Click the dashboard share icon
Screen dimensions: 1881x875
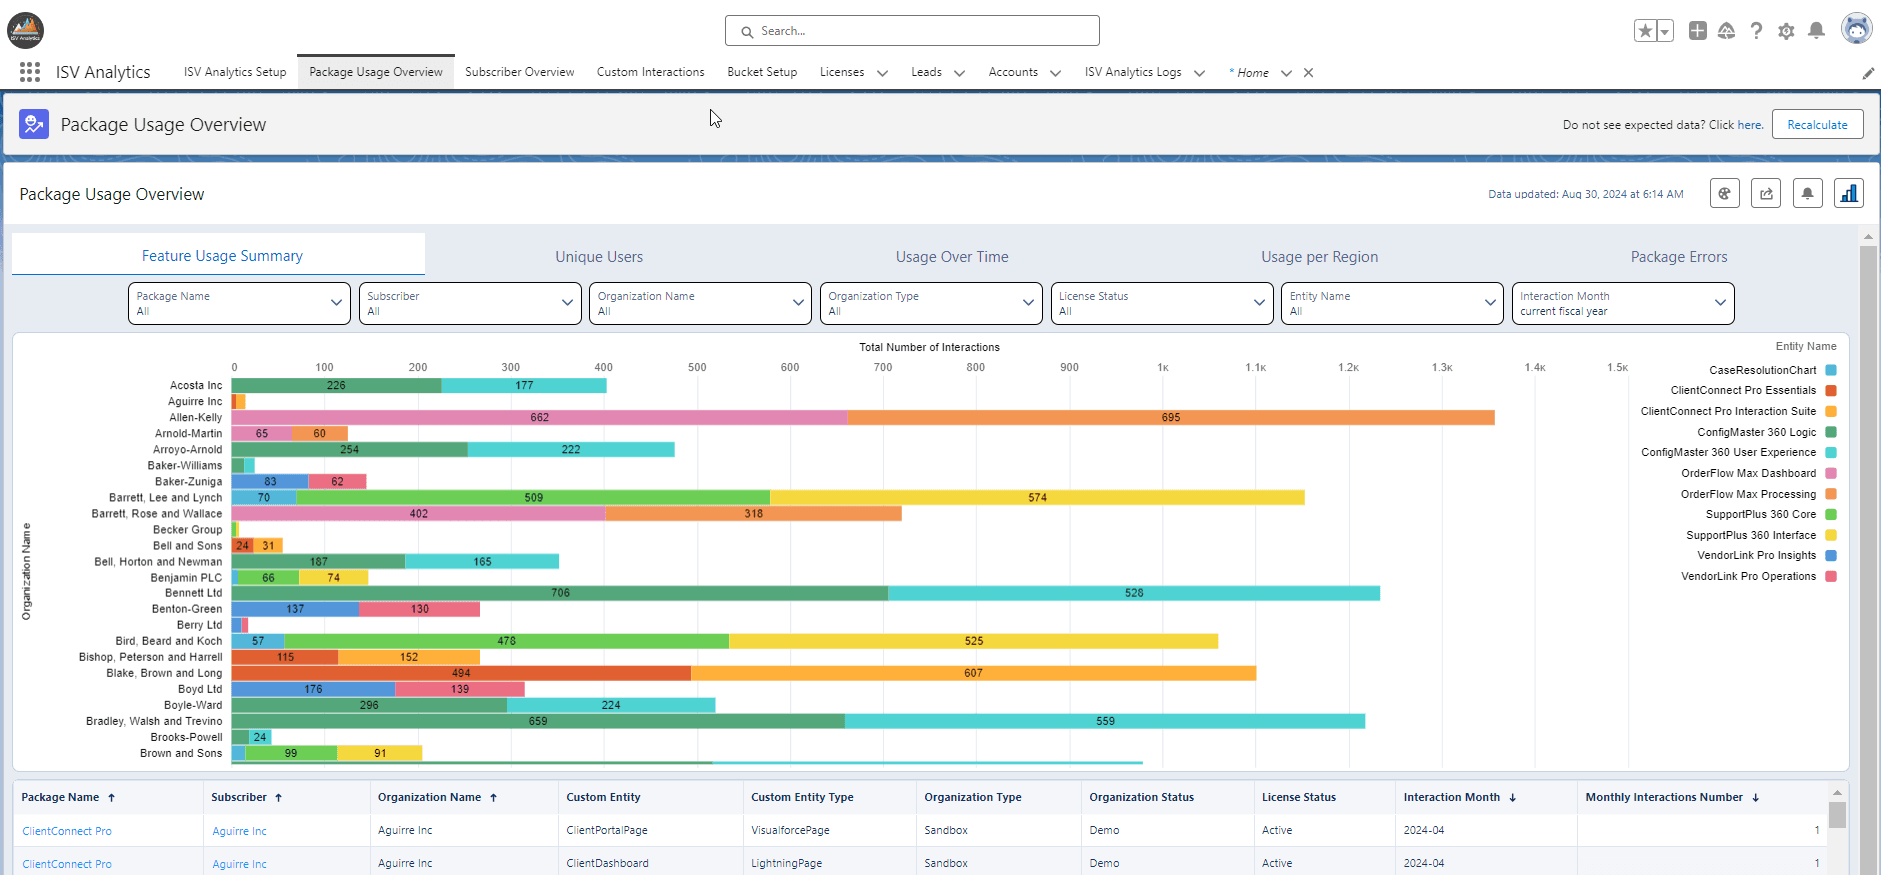(1767, 193)
